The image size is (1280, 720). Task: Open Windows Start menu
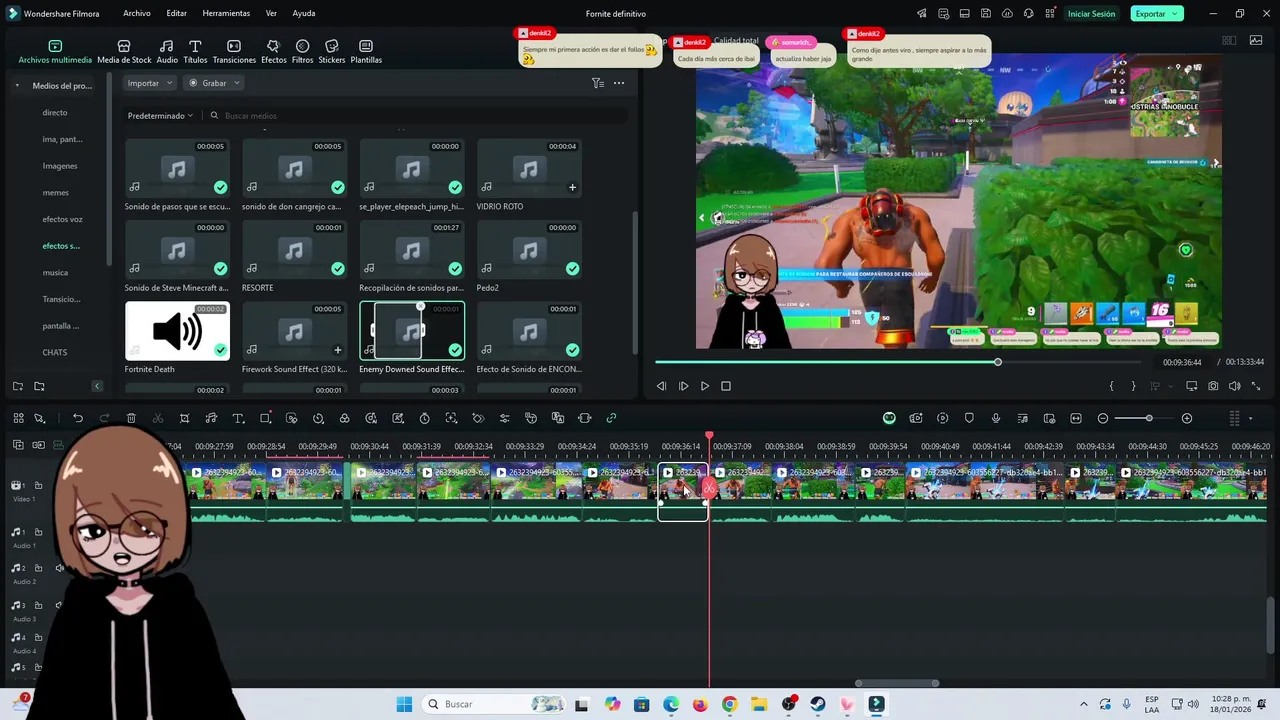point(404,704)
